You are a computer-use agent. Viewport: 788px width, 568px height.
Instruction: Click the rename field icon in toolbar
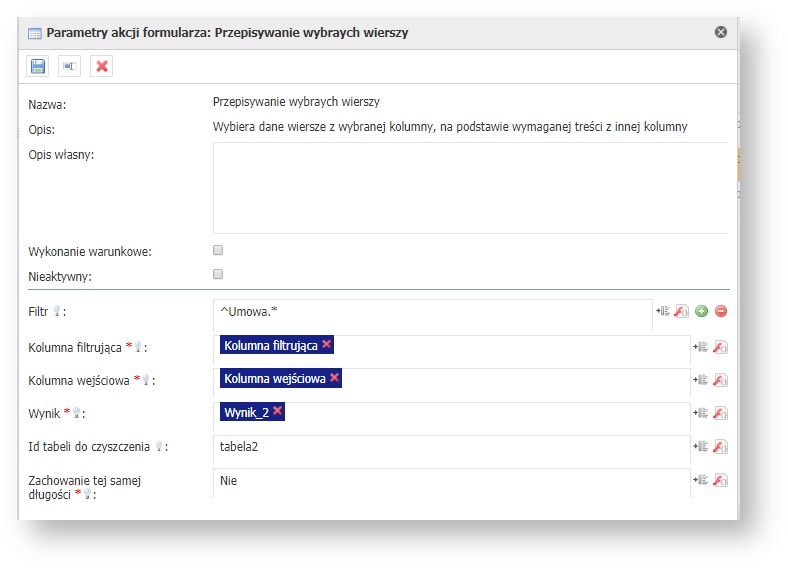click(x=69, y=66)
